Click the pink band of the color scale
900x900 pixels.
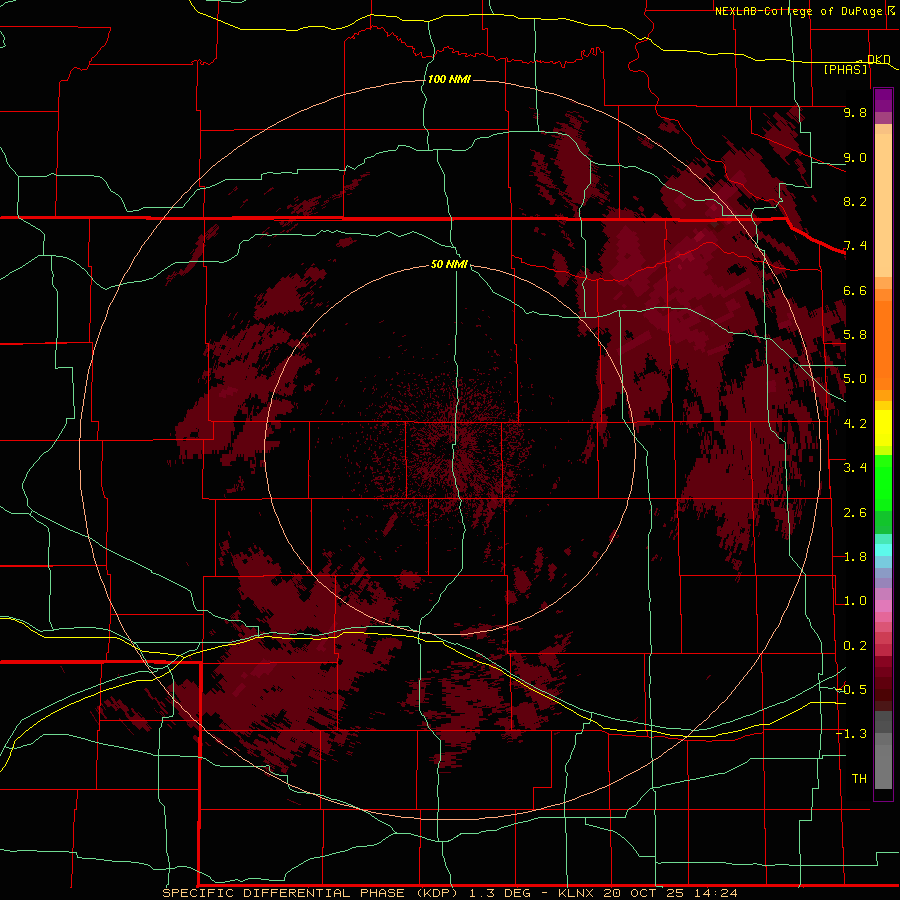point(883,606)
